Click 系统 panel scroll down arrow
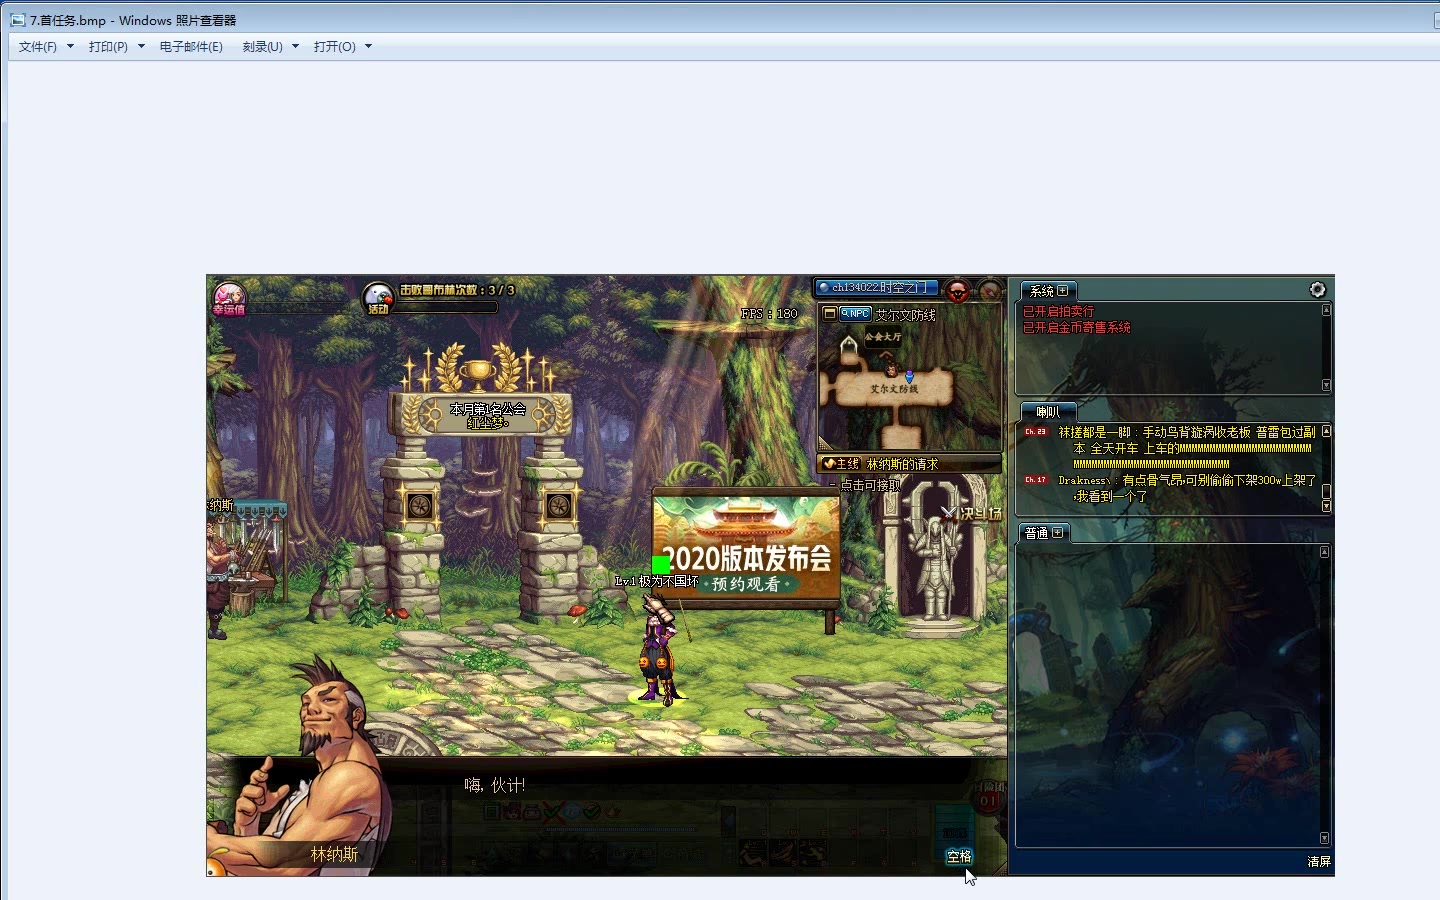This screenshot has width=1440, height=900. pyautogui.click(x=1326, y=385)
